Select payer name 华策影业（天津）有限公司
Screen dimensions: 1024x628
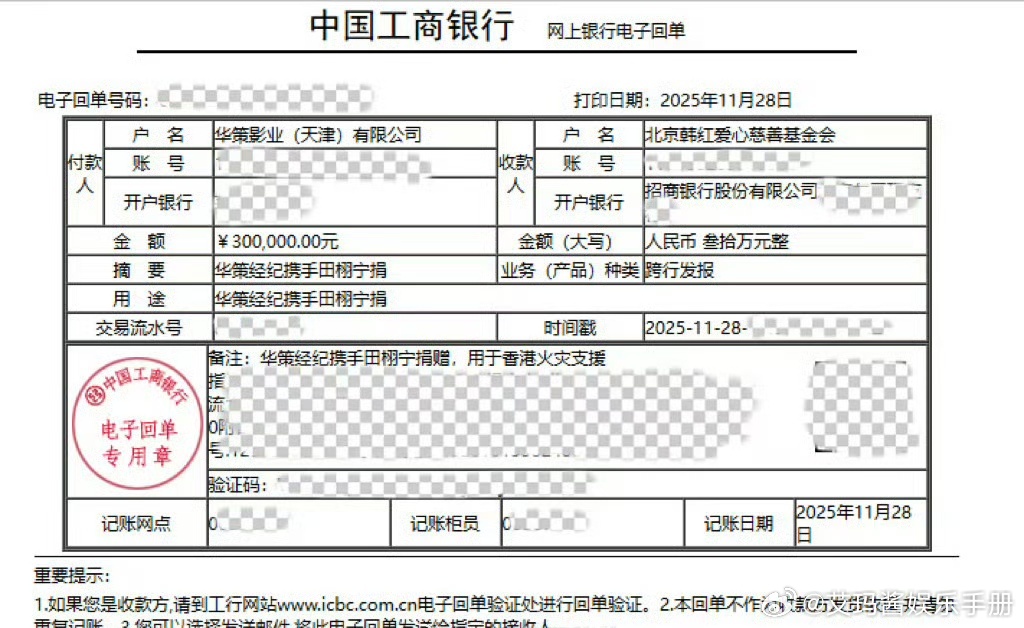click(x=318, y=135)
